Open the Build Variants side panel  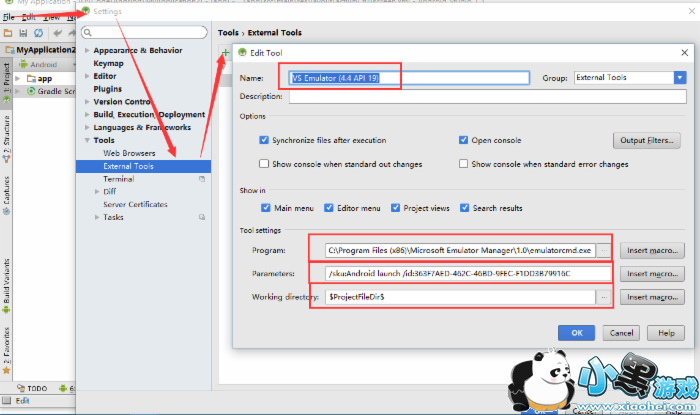(x=6, y=286)
